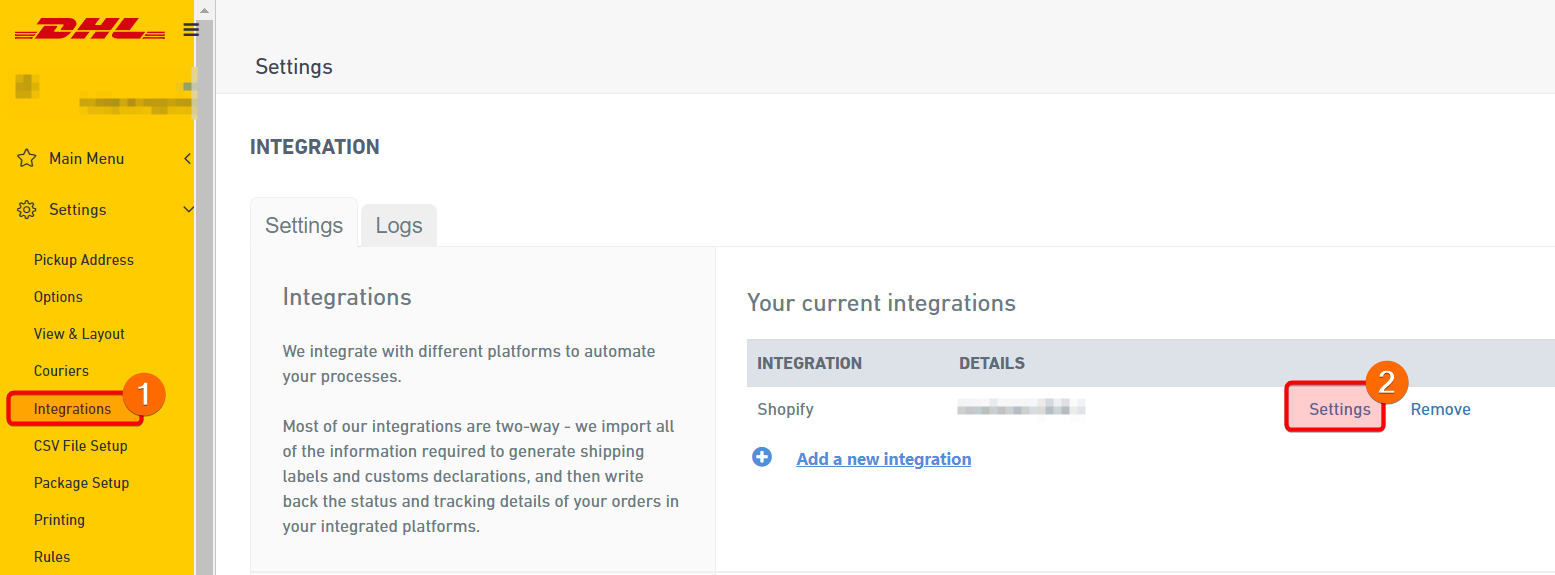Viewport: 1555px width, 575px height.
Task: Go to Options in sidebar
Action: pos(58,297)
